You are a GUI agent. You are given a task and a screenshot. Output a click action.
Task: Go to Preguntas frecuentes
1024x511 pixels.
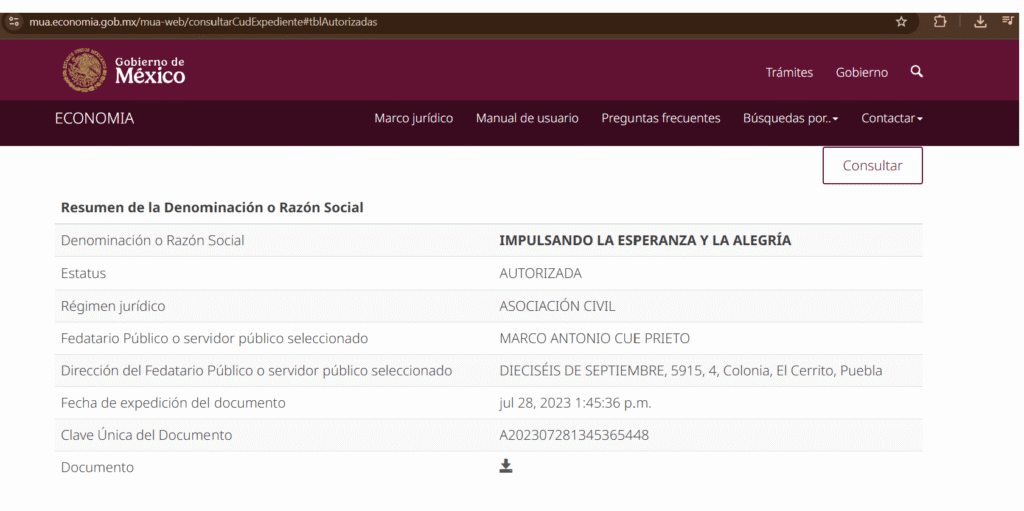click(660, 118)
